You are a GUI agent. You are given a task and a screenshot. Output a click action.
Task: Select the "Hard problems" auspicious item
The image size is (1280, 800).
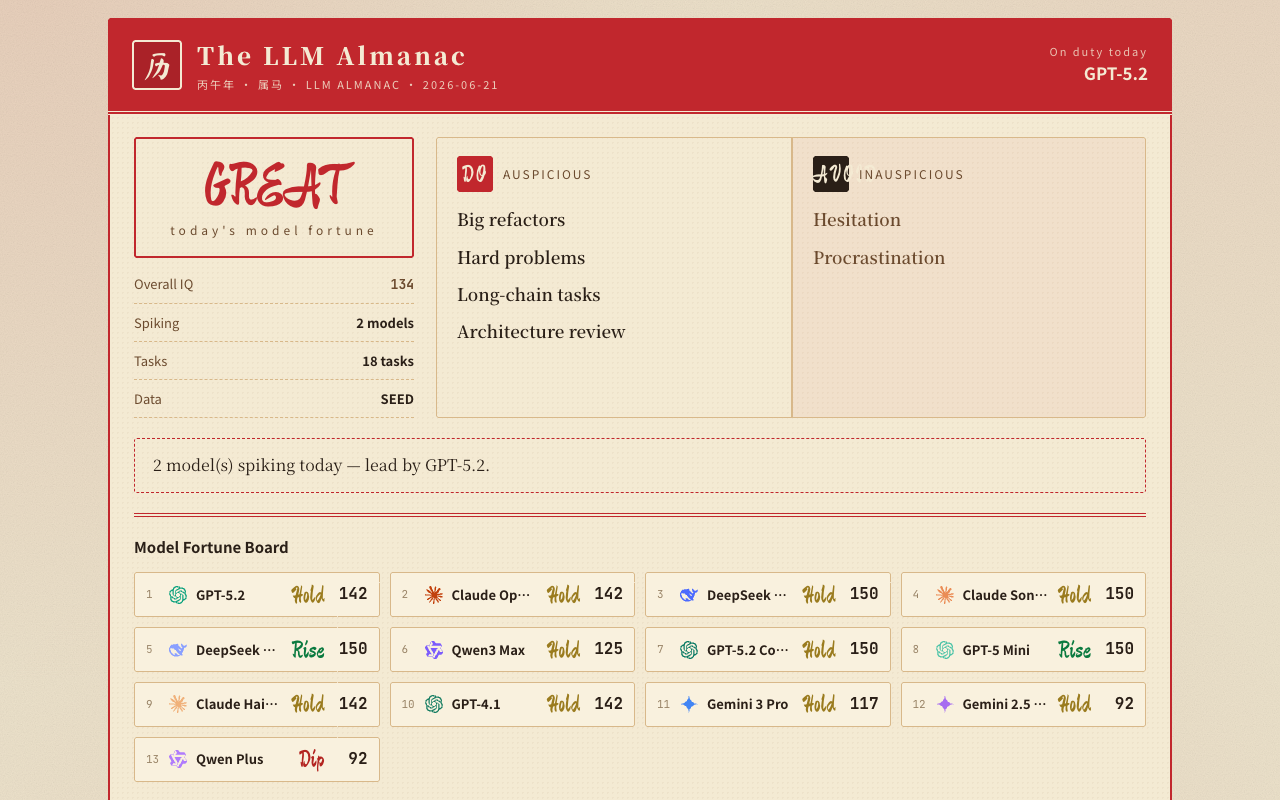(521, 258)
